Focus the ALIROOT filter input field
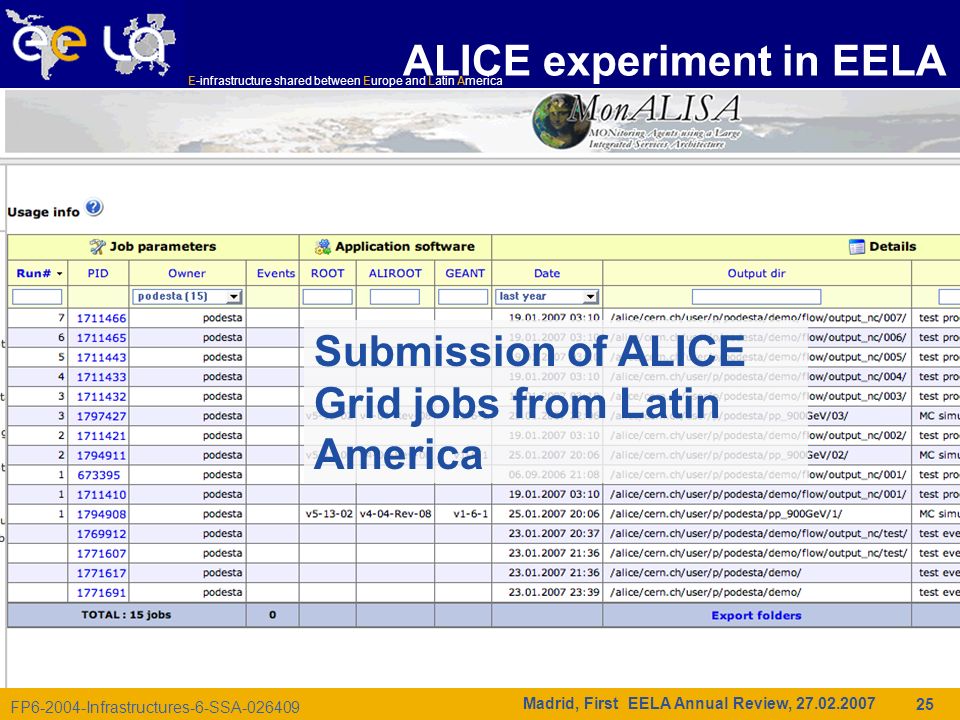 (395, 297)
